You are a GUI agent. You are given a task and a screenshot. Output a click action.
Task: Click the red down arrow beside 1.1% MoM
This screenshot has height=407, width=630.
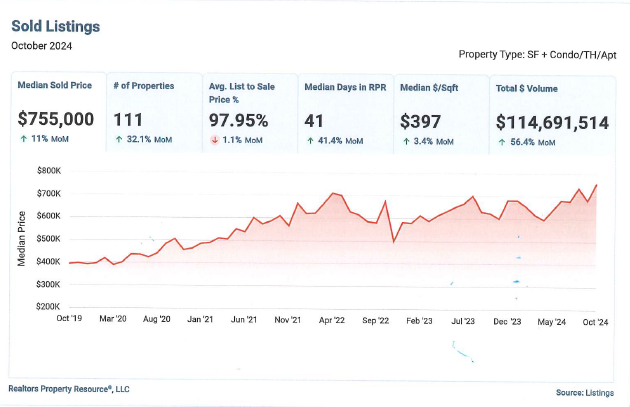215,140
